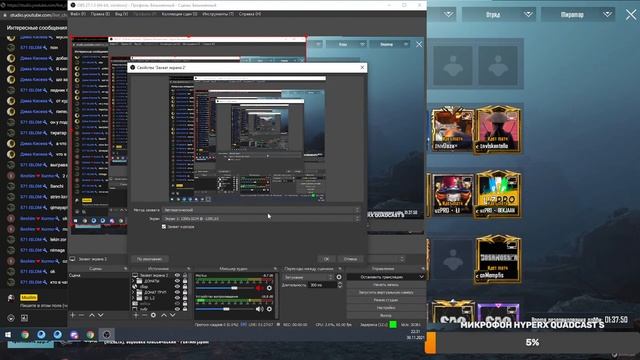This screenshot has height=360, width=640.
Task: Move scene down in Scenes panel
Action: pyautogui.click(x=100, y=315)
